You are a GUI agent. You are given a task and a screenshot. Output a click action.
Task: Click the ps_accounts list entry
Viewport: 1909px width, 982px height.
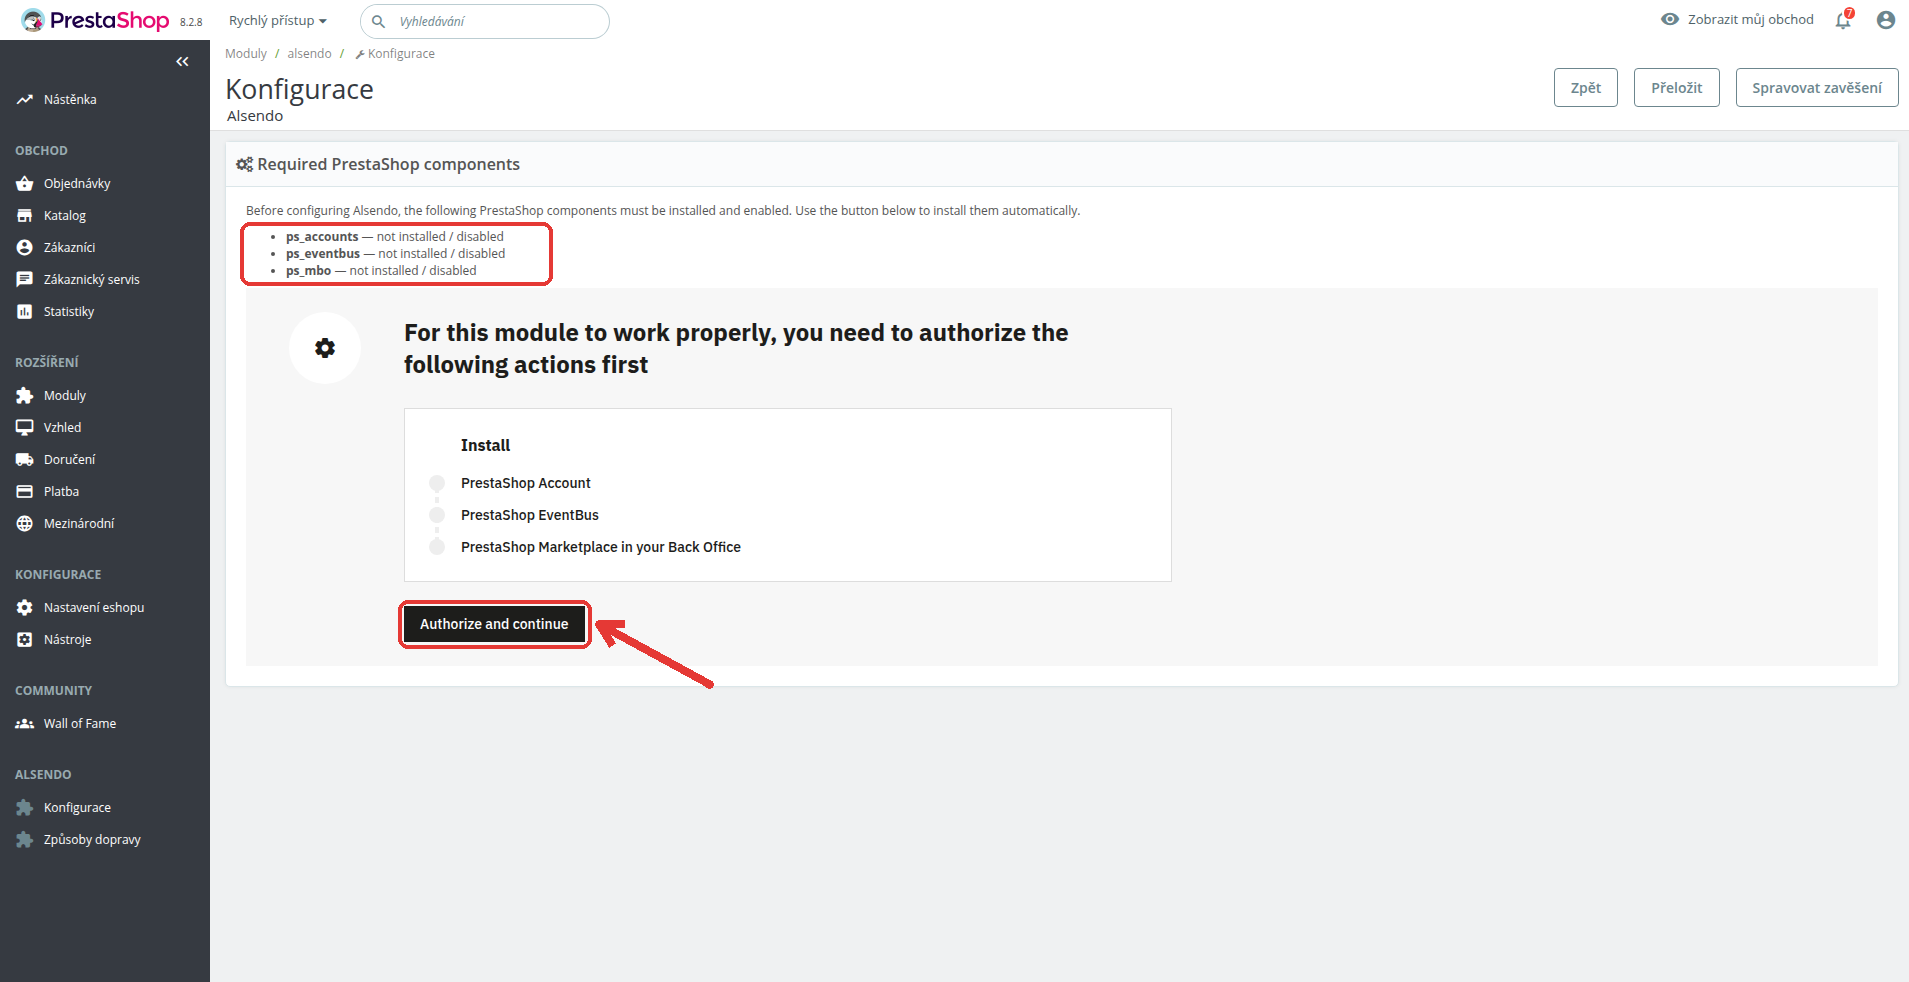click(394, 237)
